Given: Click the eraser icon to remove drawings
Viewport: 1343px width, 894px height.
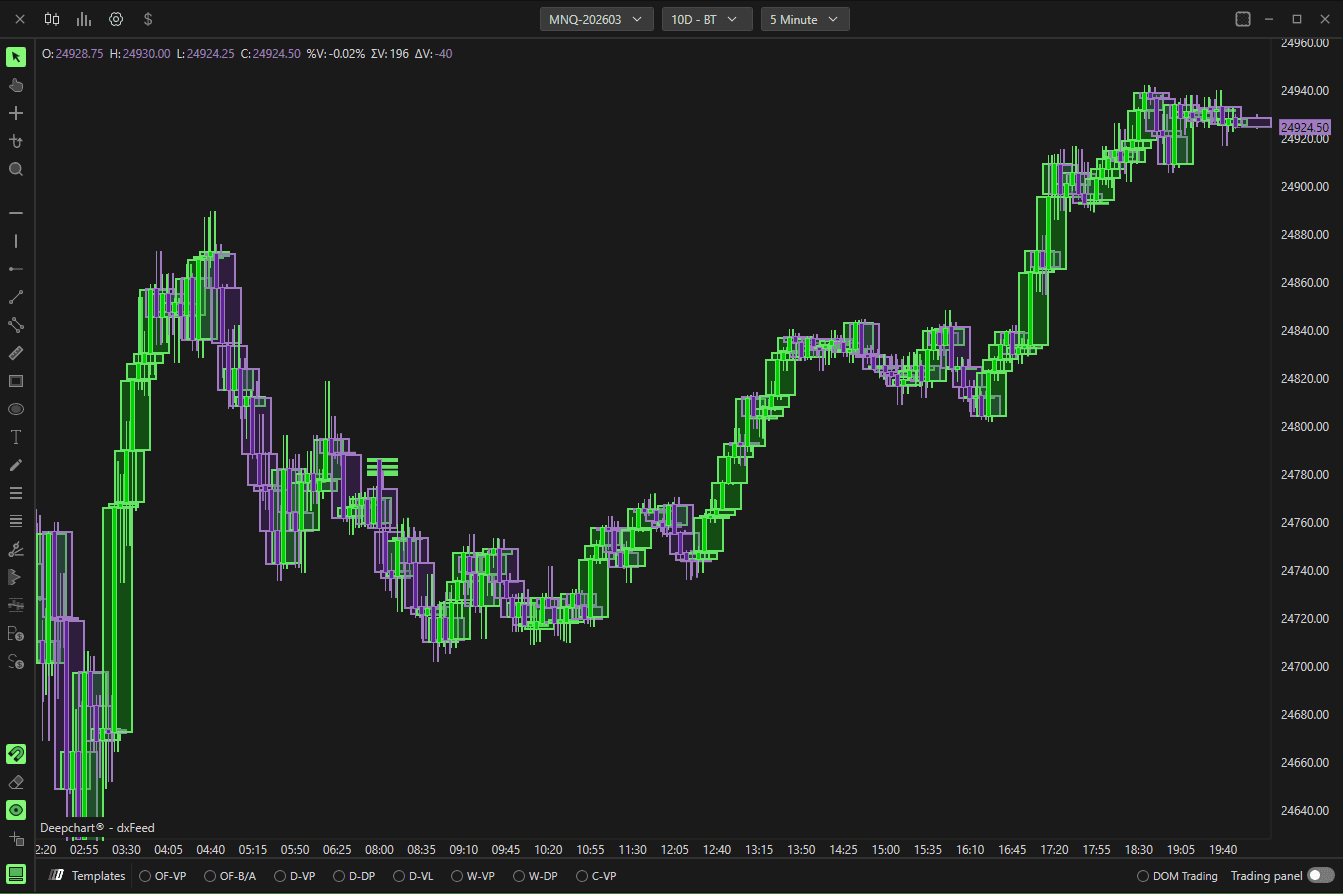Looking at the screenshot, I should [16, 782].
